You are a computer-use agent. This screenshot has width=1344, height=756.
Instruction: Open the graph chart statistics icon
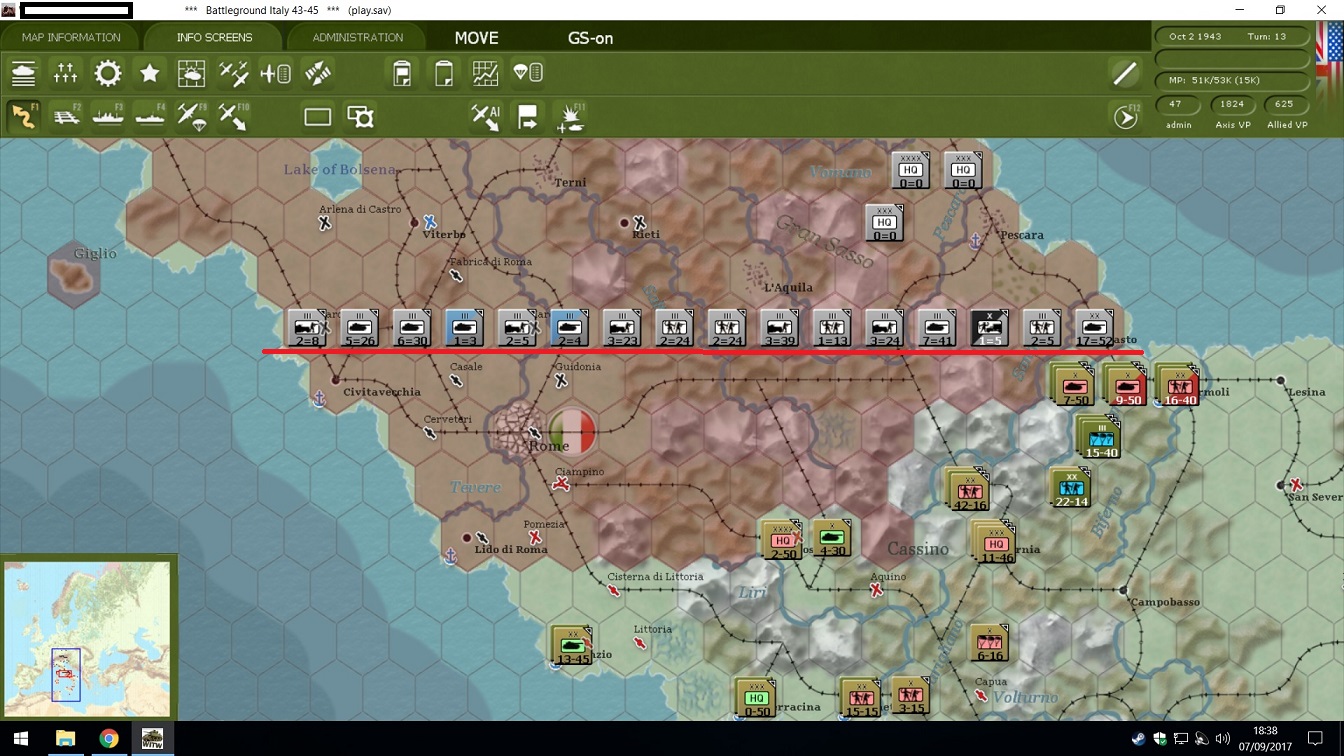486,73
